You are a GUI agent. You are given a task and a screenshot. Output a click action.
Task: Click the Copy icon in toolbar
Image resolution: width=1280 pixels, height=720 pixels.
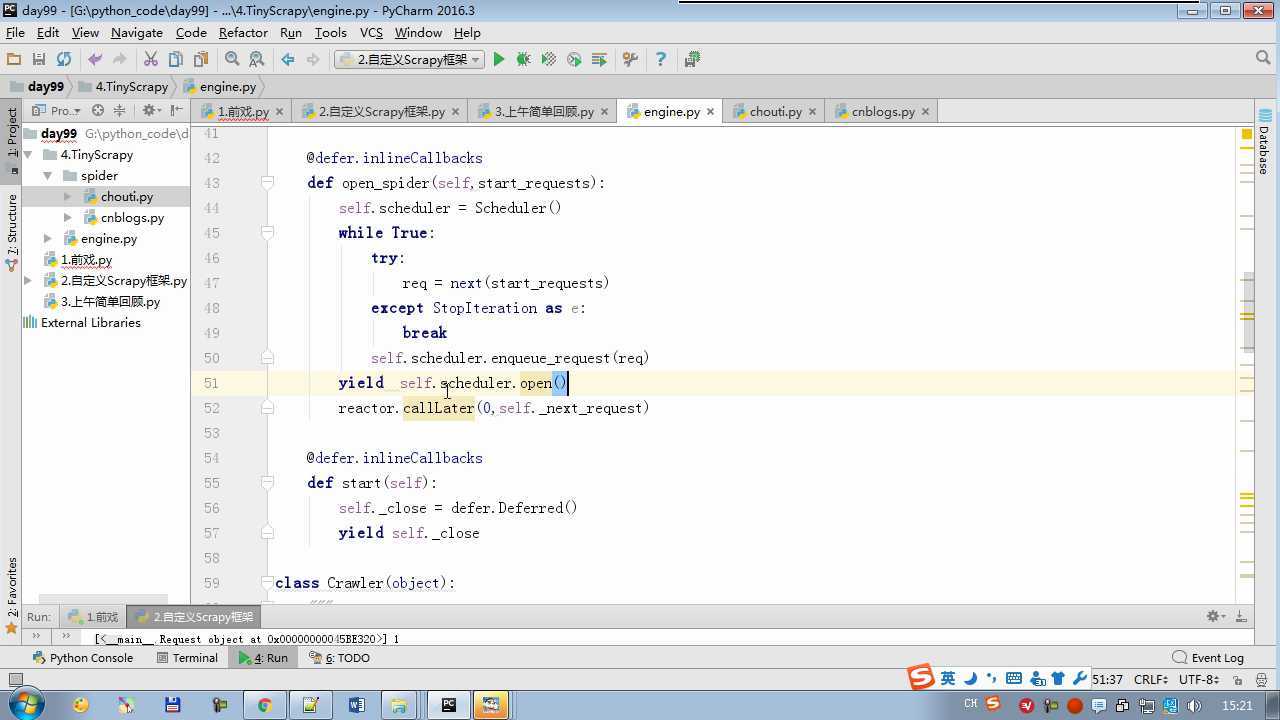click(x=176, y=60)
